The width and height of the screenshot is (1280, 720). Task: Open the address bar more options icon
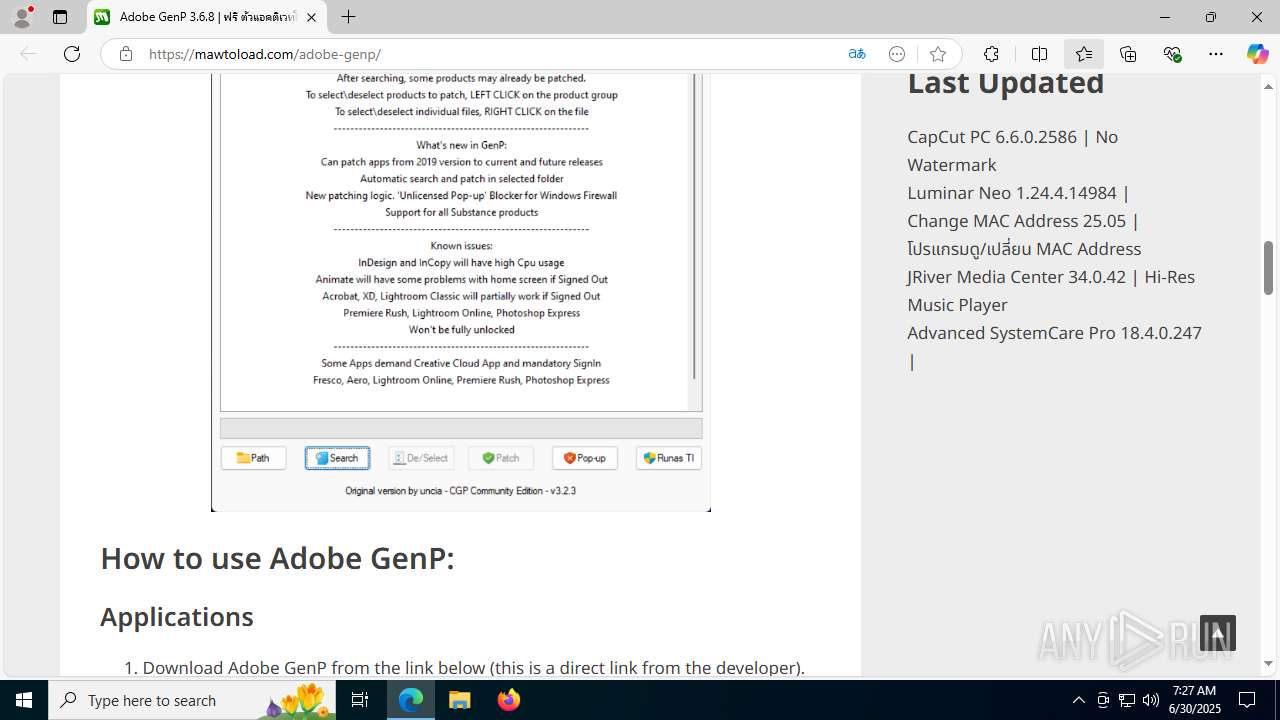tap(897, 54)
